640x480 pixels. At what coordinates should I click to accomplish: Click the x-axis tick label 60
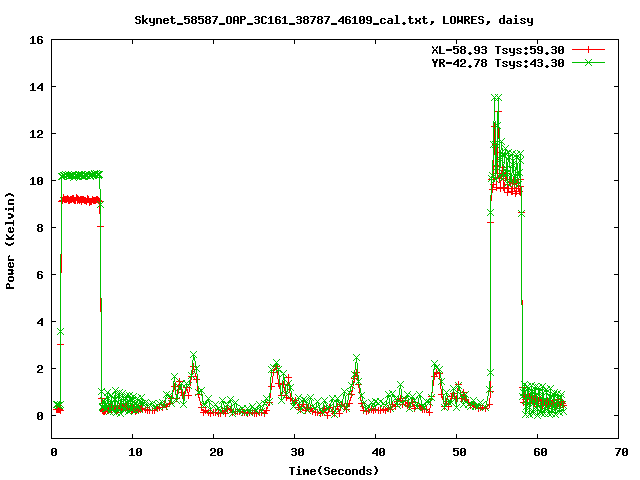pos(540,452)
